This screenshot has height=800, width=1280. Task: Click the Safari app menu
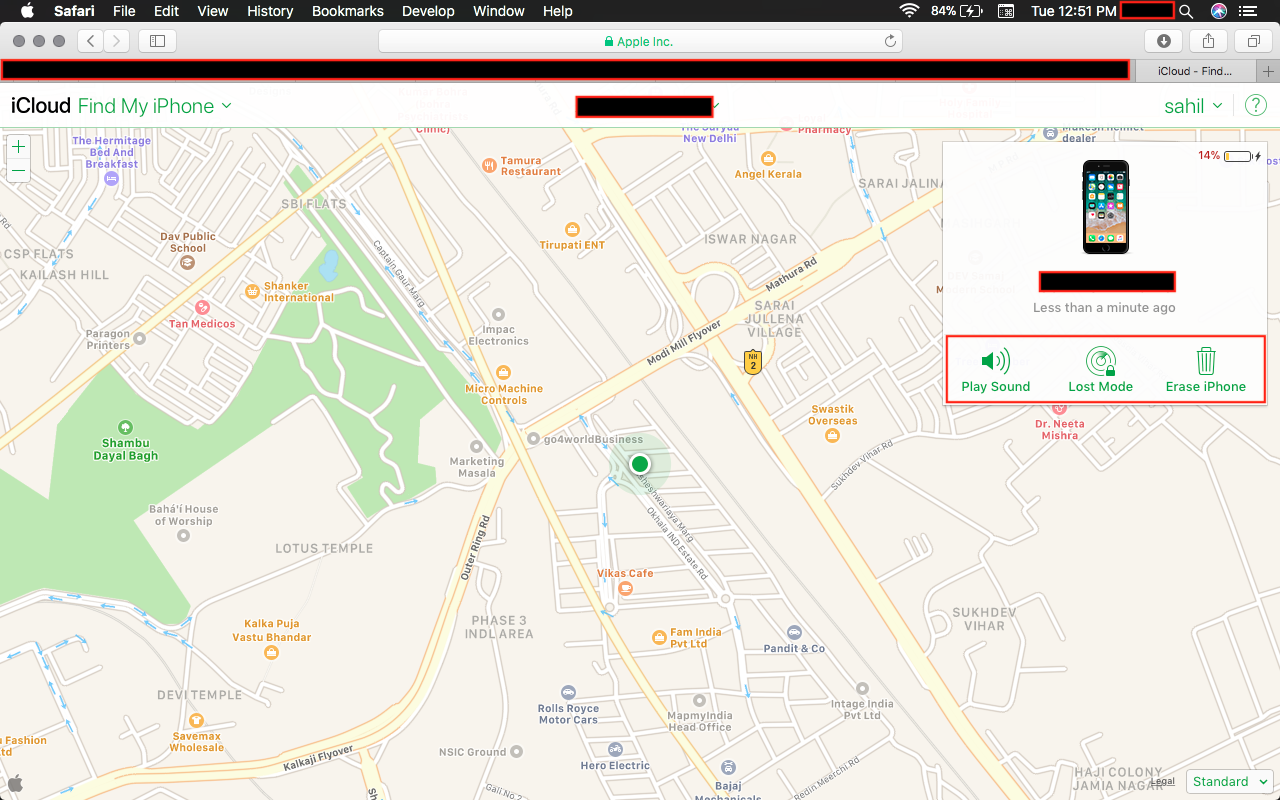[x=74, y=11]
